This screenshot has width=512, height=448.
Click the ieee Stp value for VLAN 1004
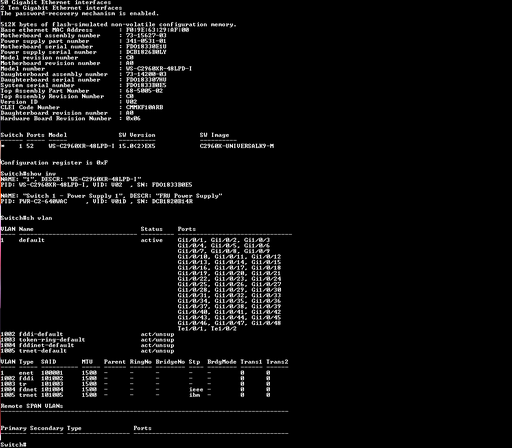(x=196, y=389)
